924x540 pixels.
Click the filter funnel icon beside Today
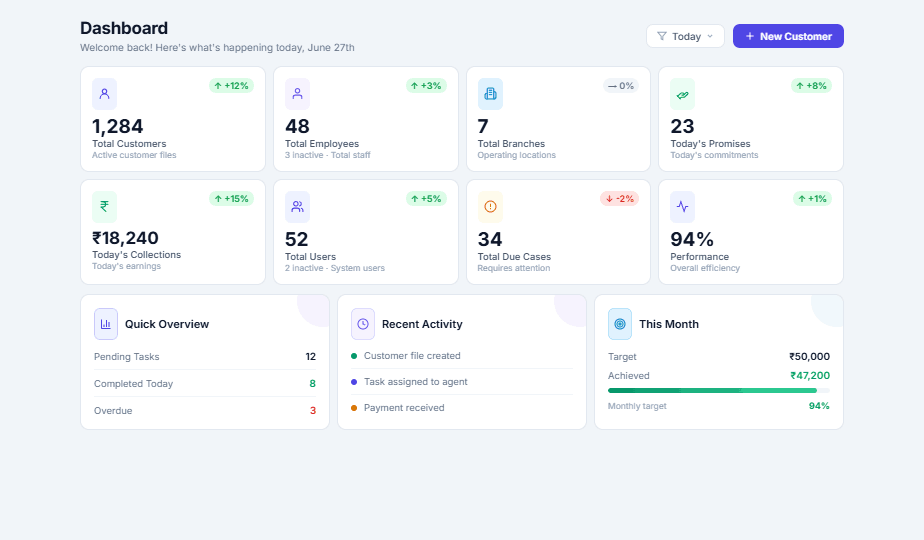pyautogui.click(x=662, y=36)
